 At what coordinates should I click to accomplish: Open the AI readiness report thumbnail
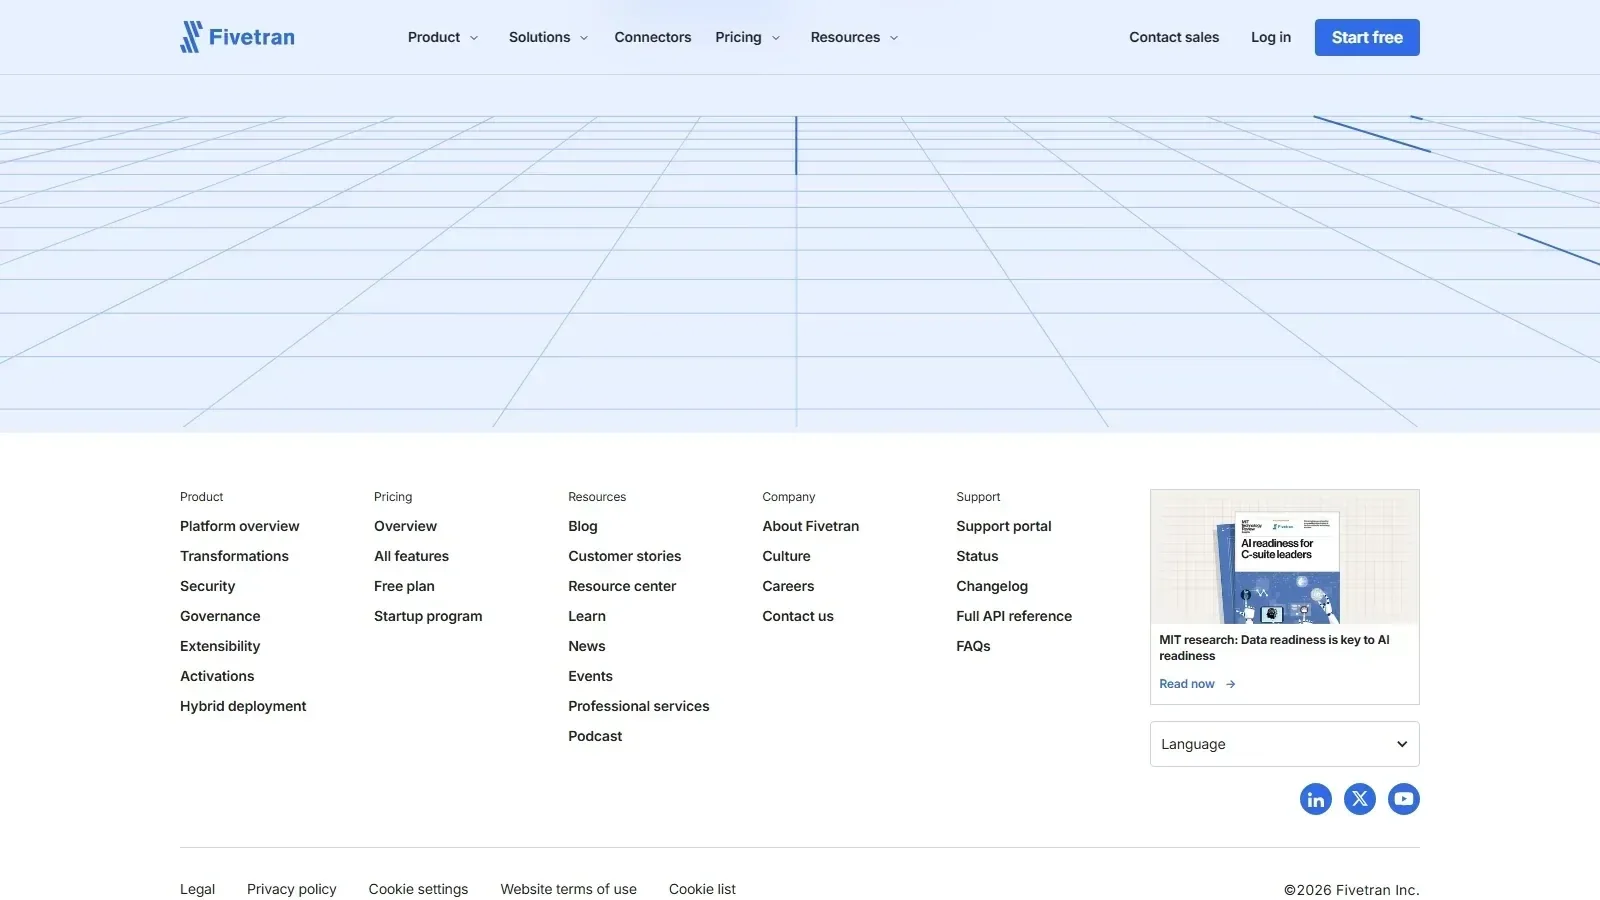click(1284, 557)
